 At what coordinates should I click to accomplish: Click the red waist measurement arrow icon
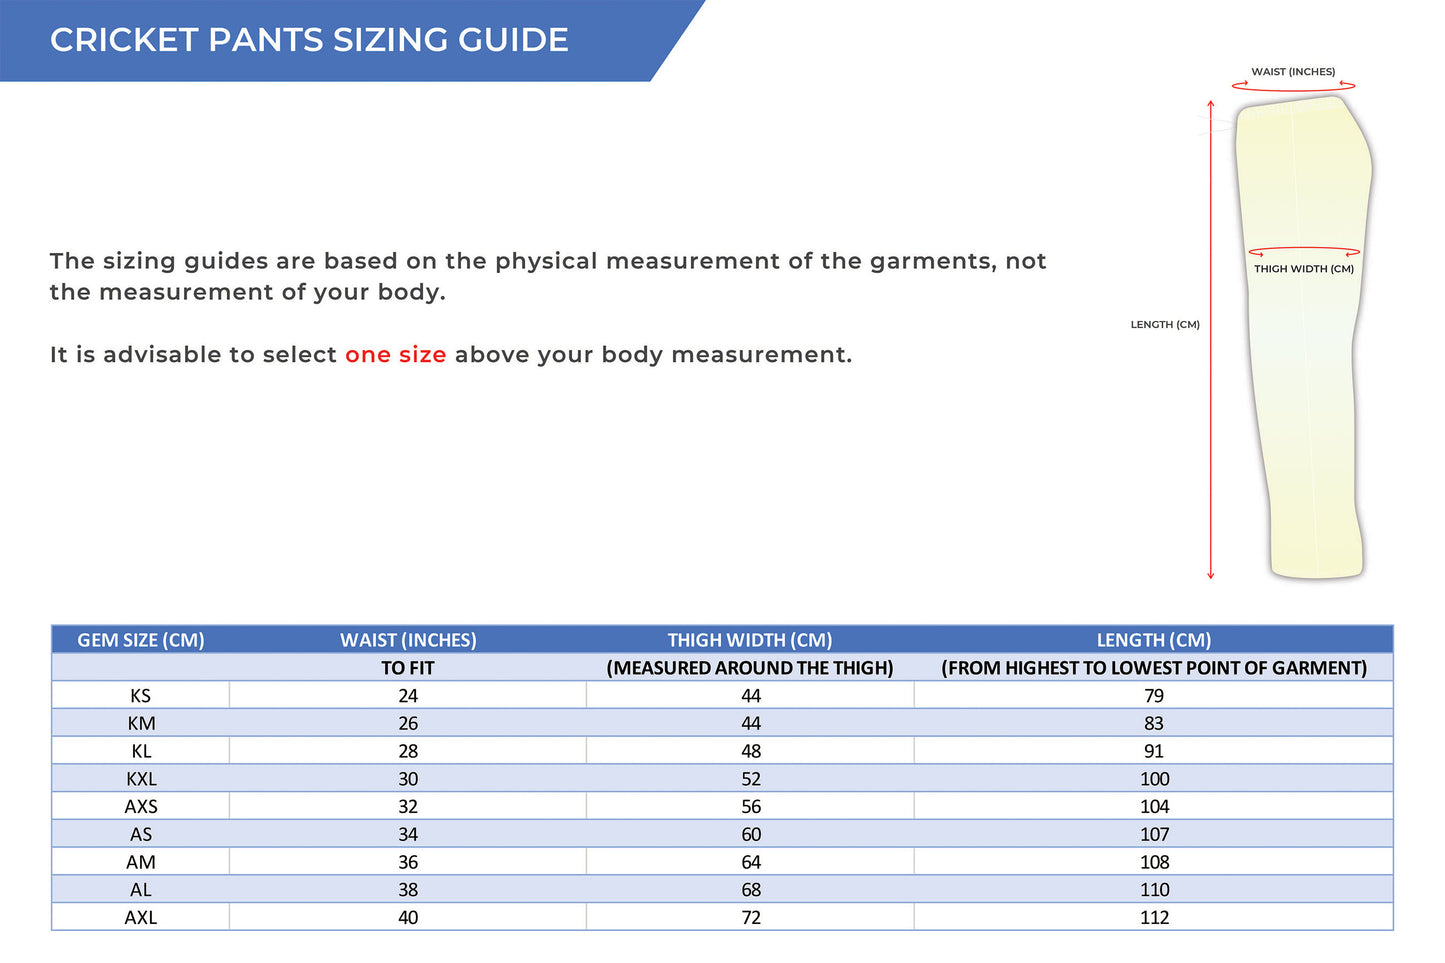1294,86
